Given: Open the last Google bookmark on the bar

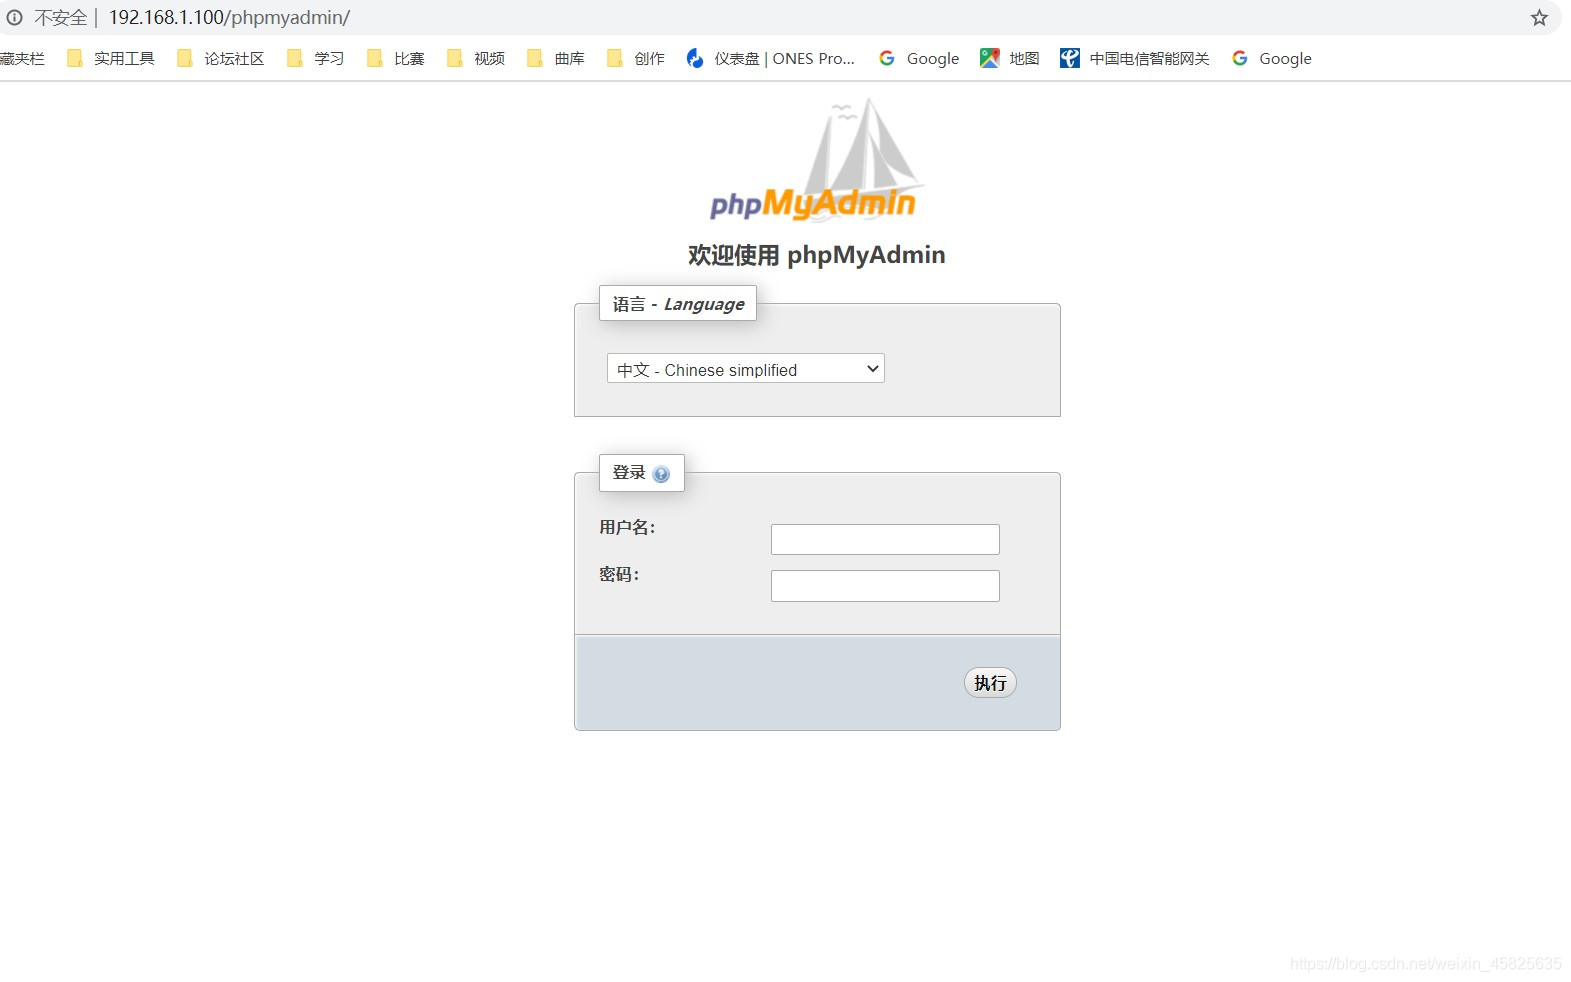Looking at the screenshot, I should [x=1272, y=58].
